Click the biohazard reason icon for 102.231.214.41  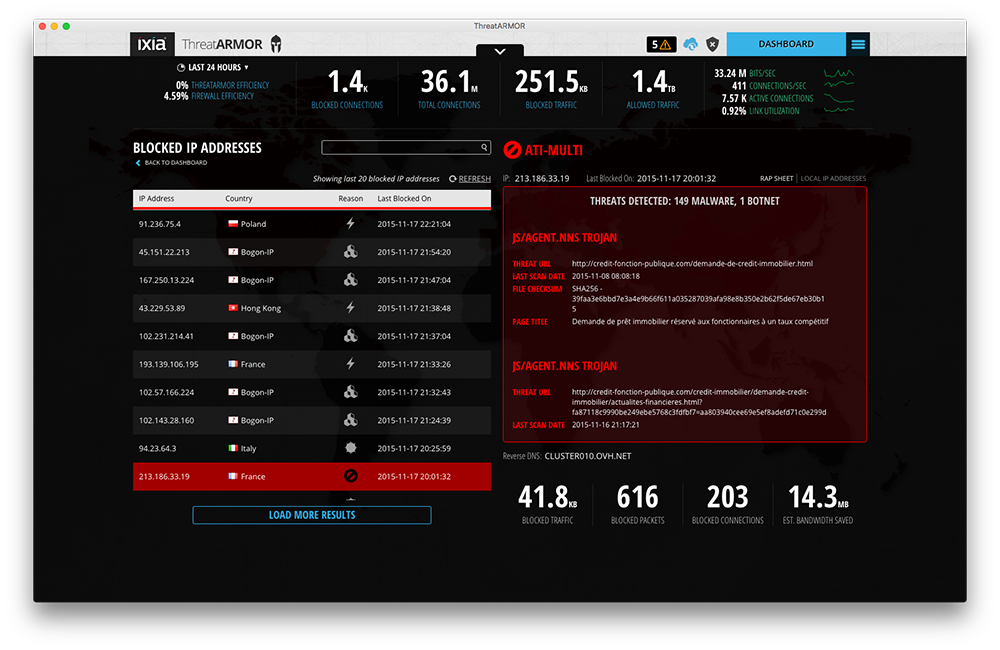[350, 336]
